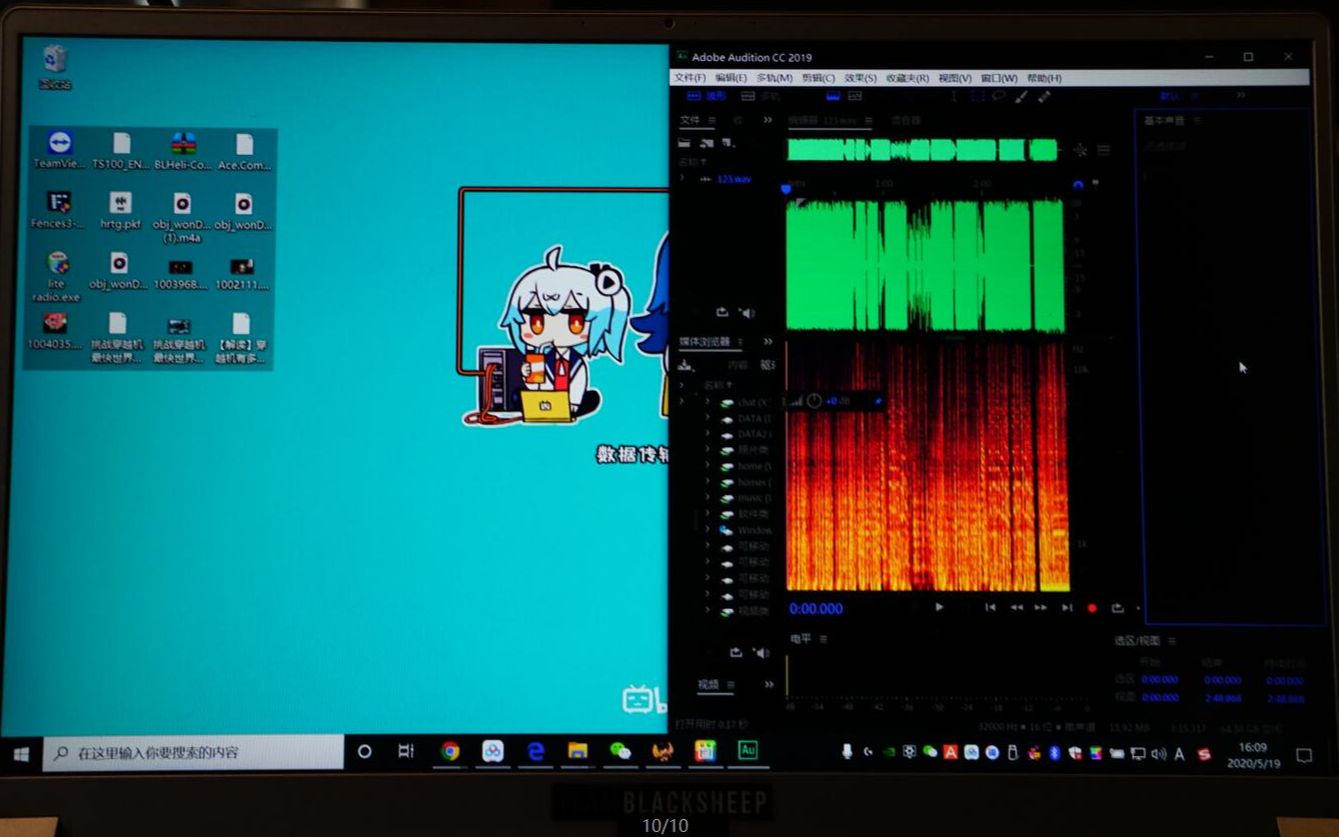Switch to the Multitrack editor view
Screen dimensions: 1339x837
761,96
